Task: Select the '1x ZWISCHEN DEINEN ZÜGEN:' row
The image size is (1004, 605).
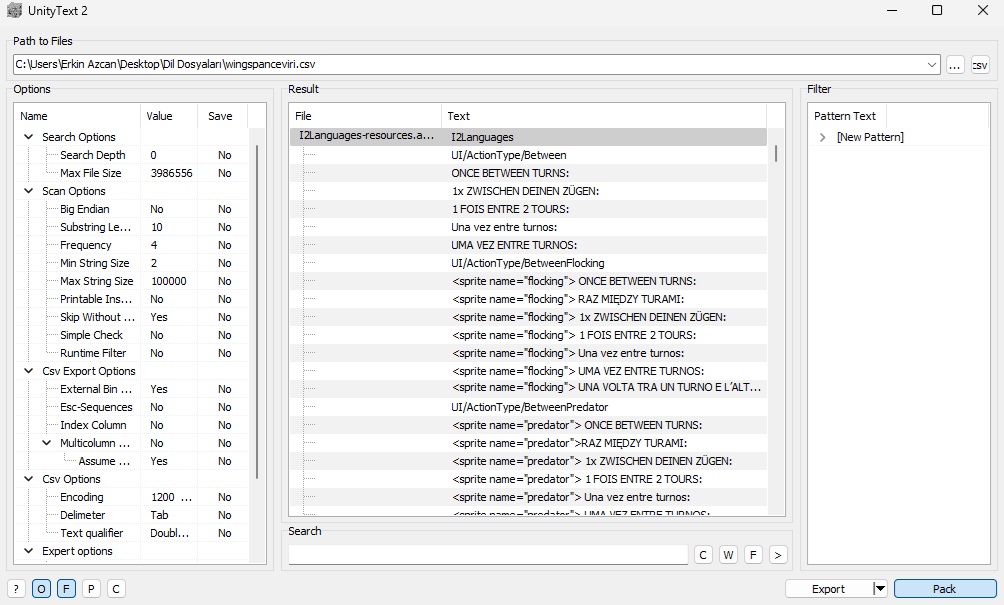Action: coord(528,191)
